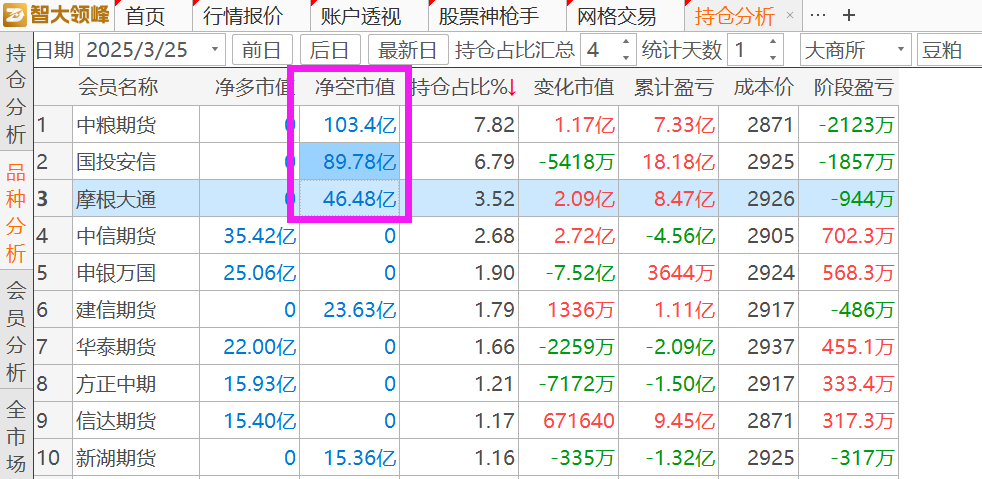Viewport: 982px width, 479px height.
Task: Decrease the 统计天数 value
Action: [773, 57]
